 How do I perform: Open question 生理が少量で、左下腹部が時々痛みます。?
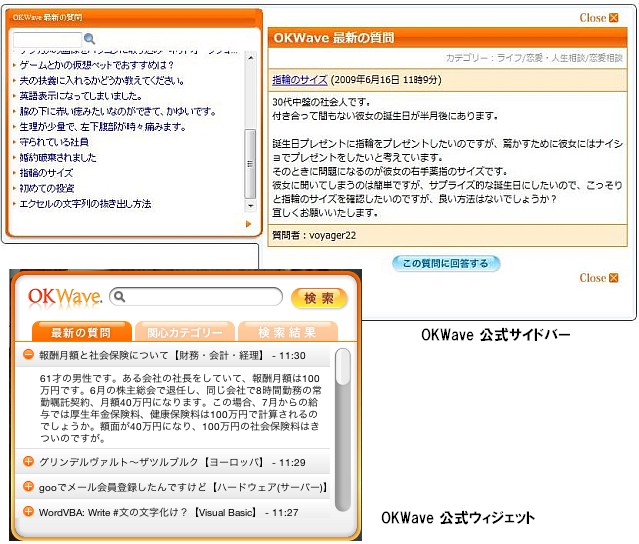pos(103,127)
